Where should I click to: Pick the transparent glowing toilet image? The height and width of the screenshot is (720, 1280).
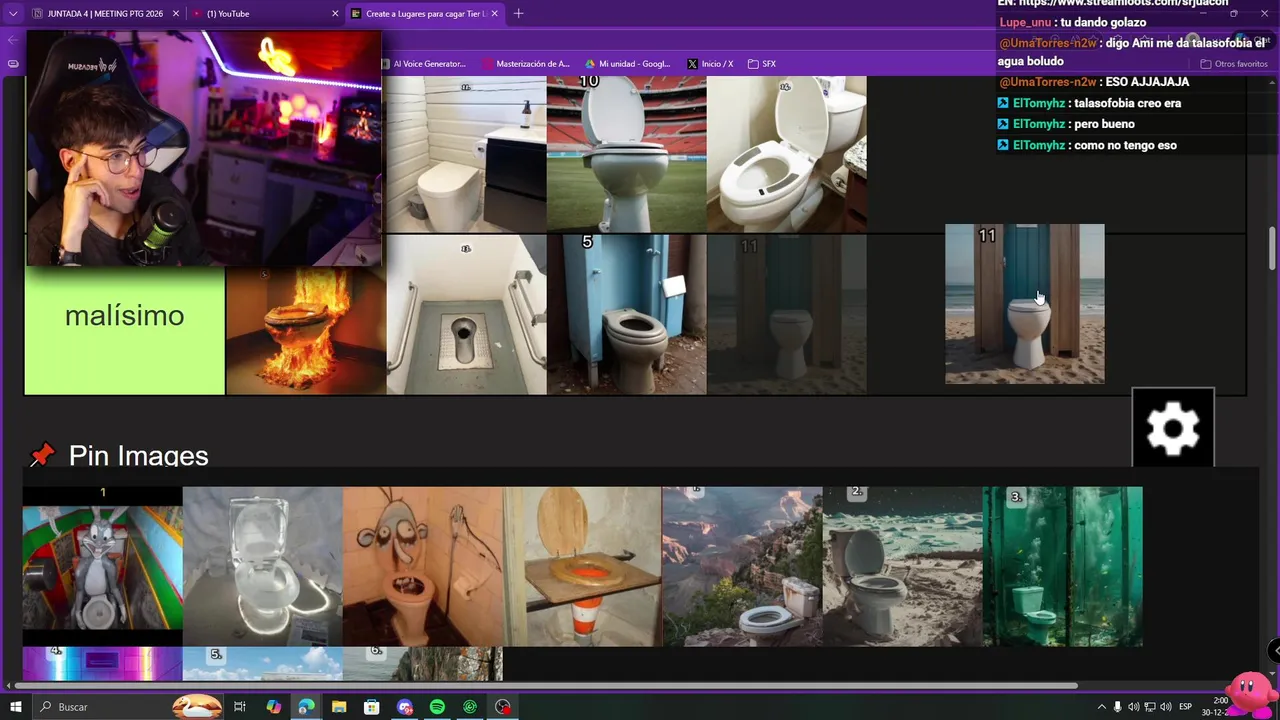(x=263, y=566)
